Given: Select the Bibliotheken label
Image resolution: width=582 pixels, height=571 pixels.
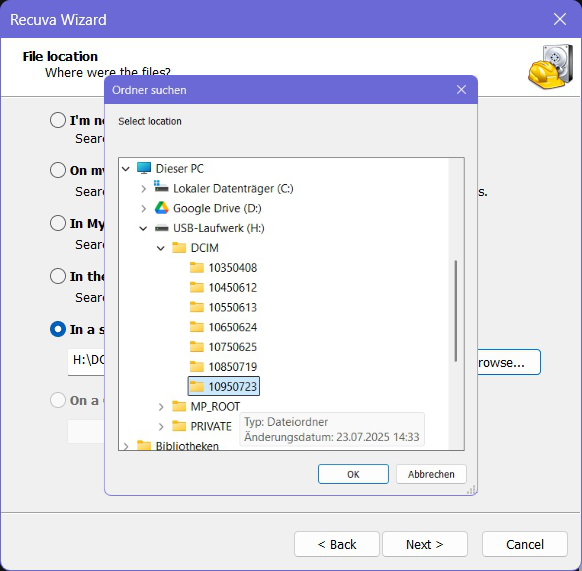Looking at the screenshot, I should 187,446.
